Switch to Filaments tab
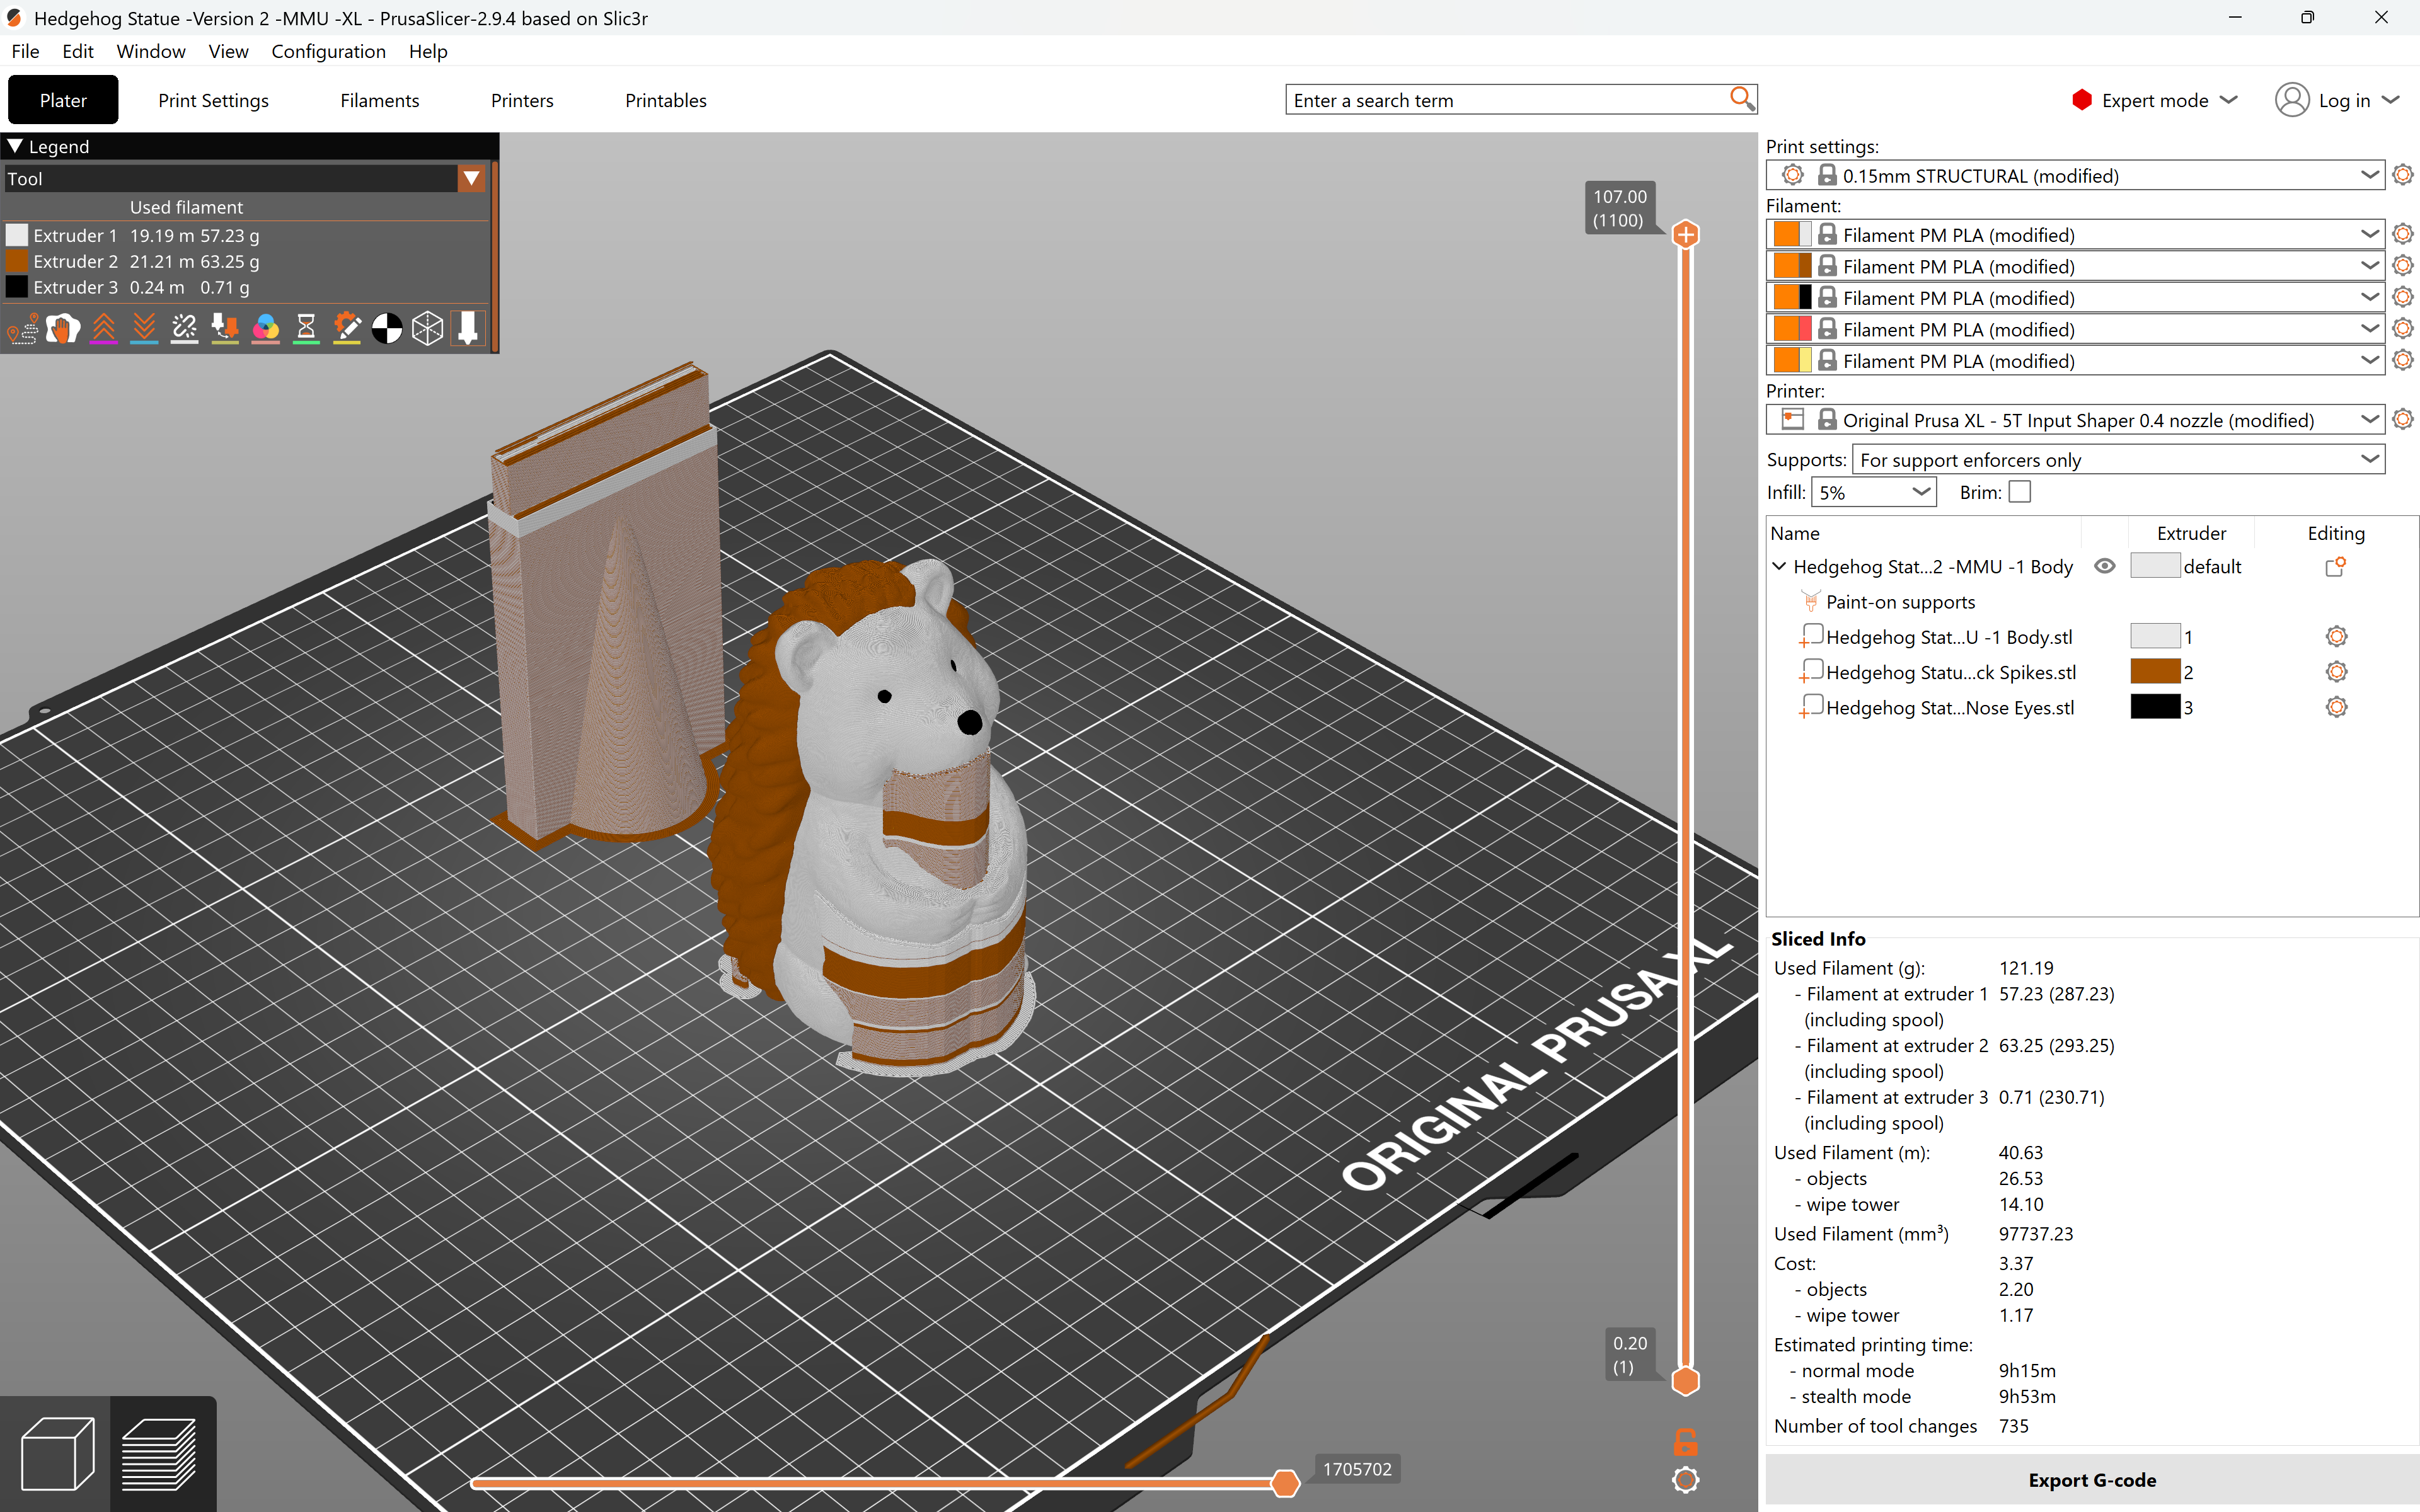 coord(379,100)
